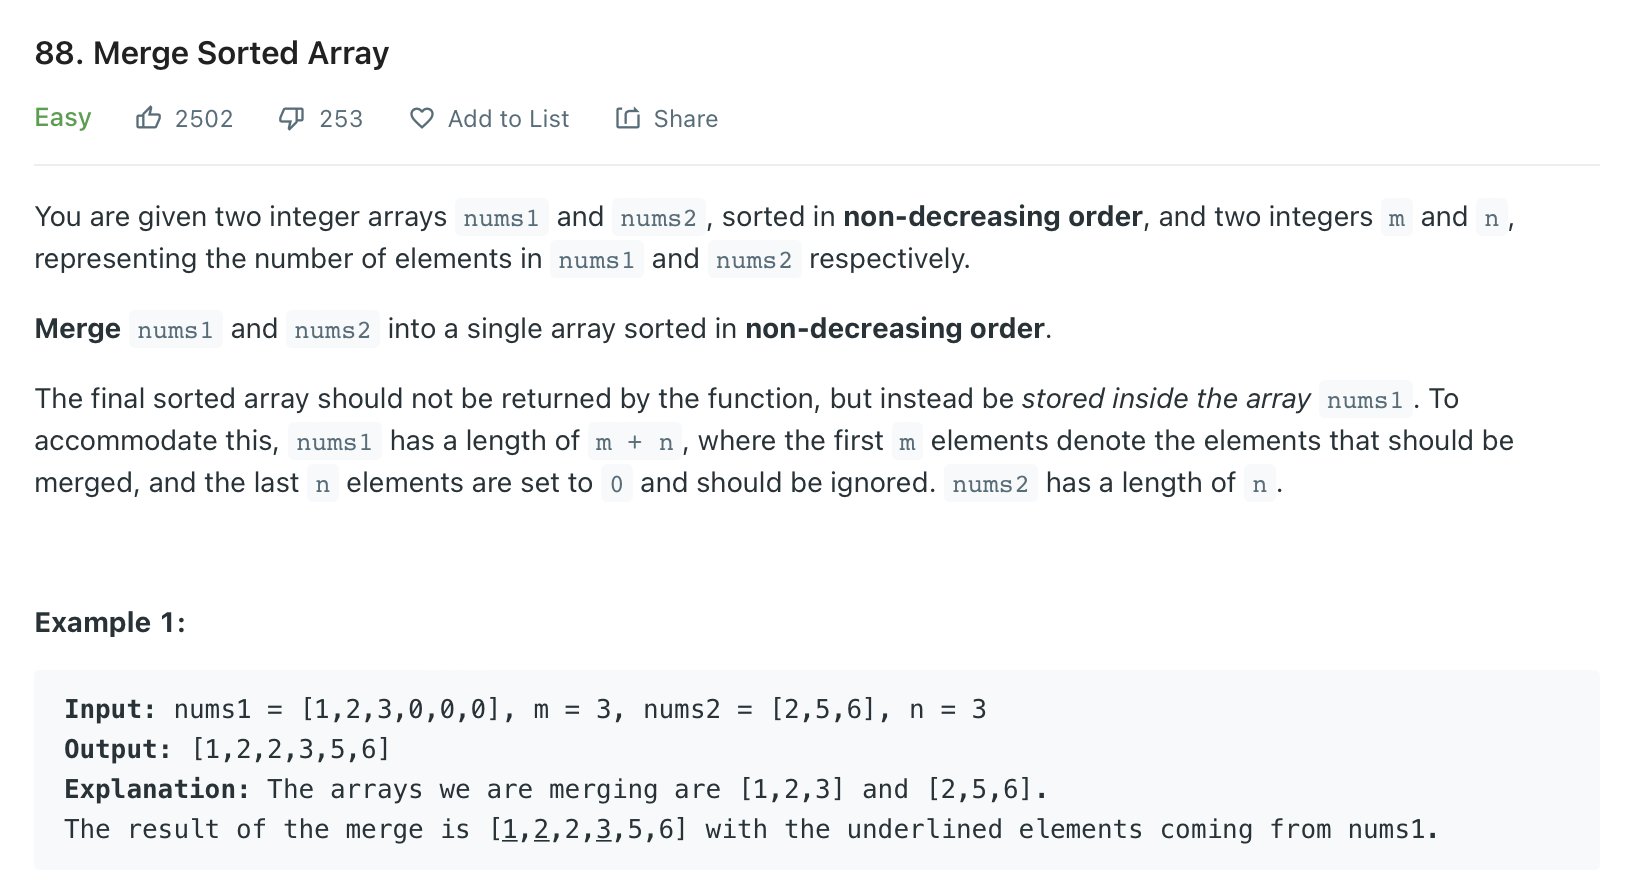Click the Add to List link
The width and height of the screenshot is (1626, 894).
pos(509,118)
